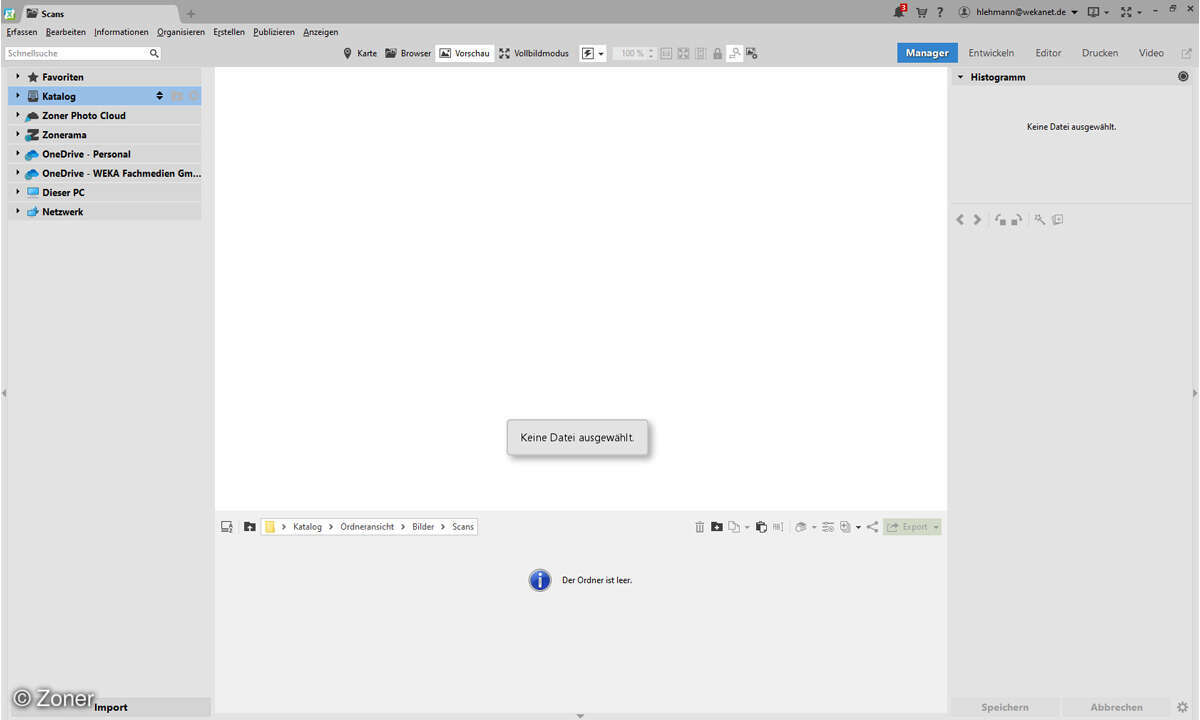The height and width of the screenshot is (720, 1200).
Task: Switch to Karte view
Action: [360, 53]
